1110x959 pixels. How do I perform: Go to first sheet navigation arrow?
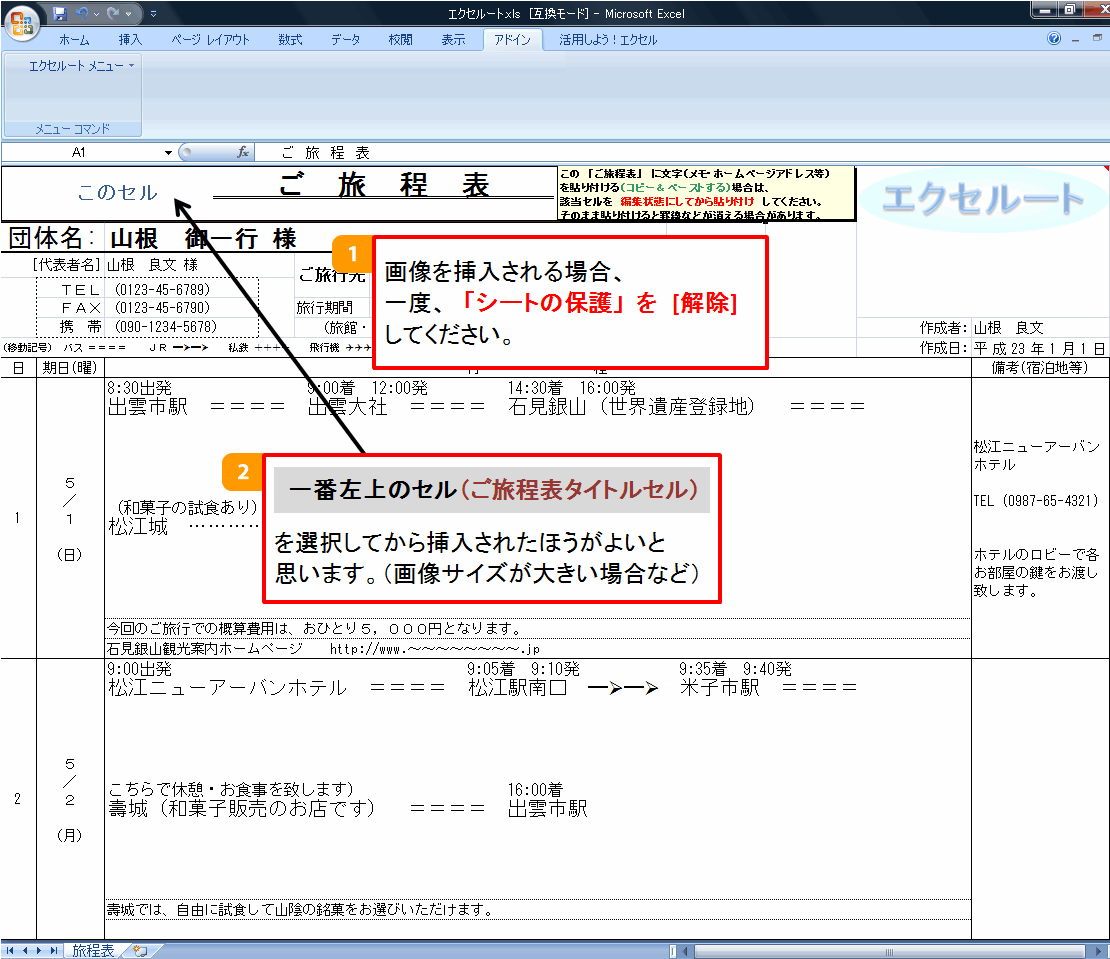point(9,951)
